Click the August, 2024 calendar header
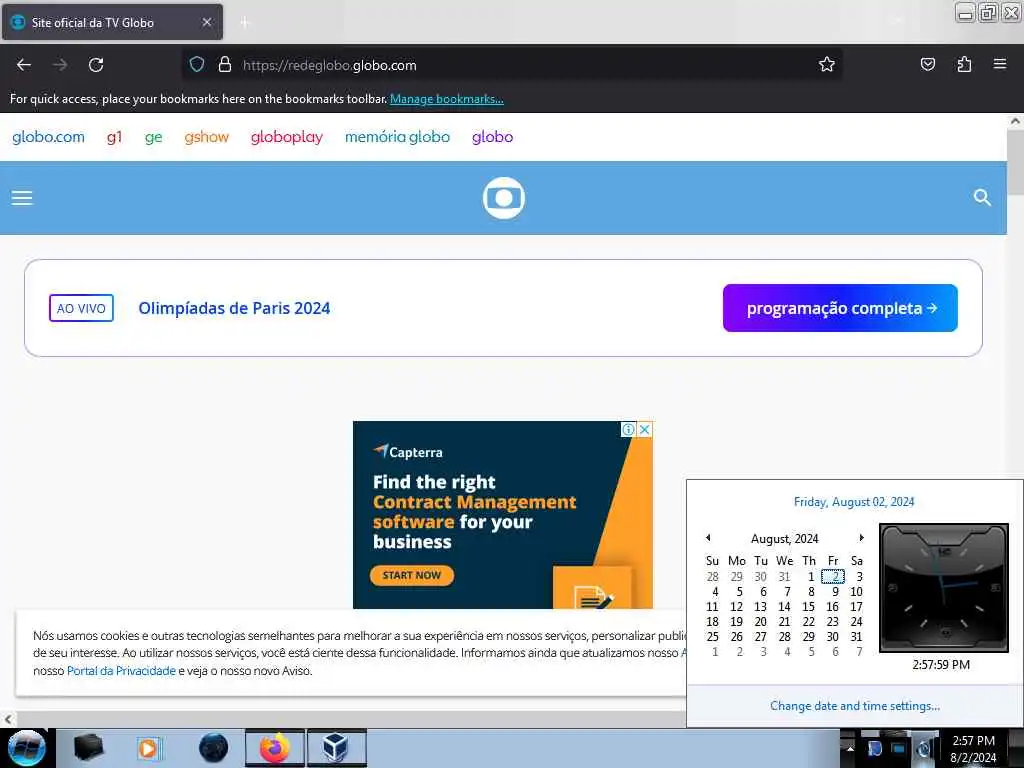 784,539
